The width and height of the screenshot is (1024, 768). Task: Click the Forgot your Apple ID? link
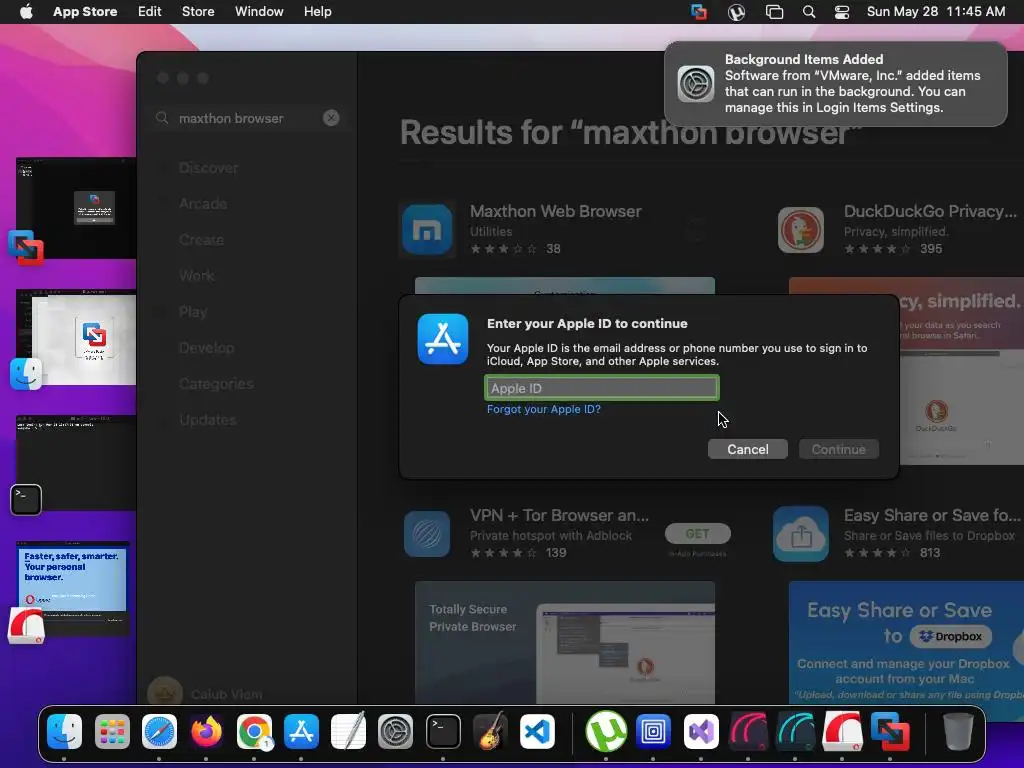tap(543, 409)
